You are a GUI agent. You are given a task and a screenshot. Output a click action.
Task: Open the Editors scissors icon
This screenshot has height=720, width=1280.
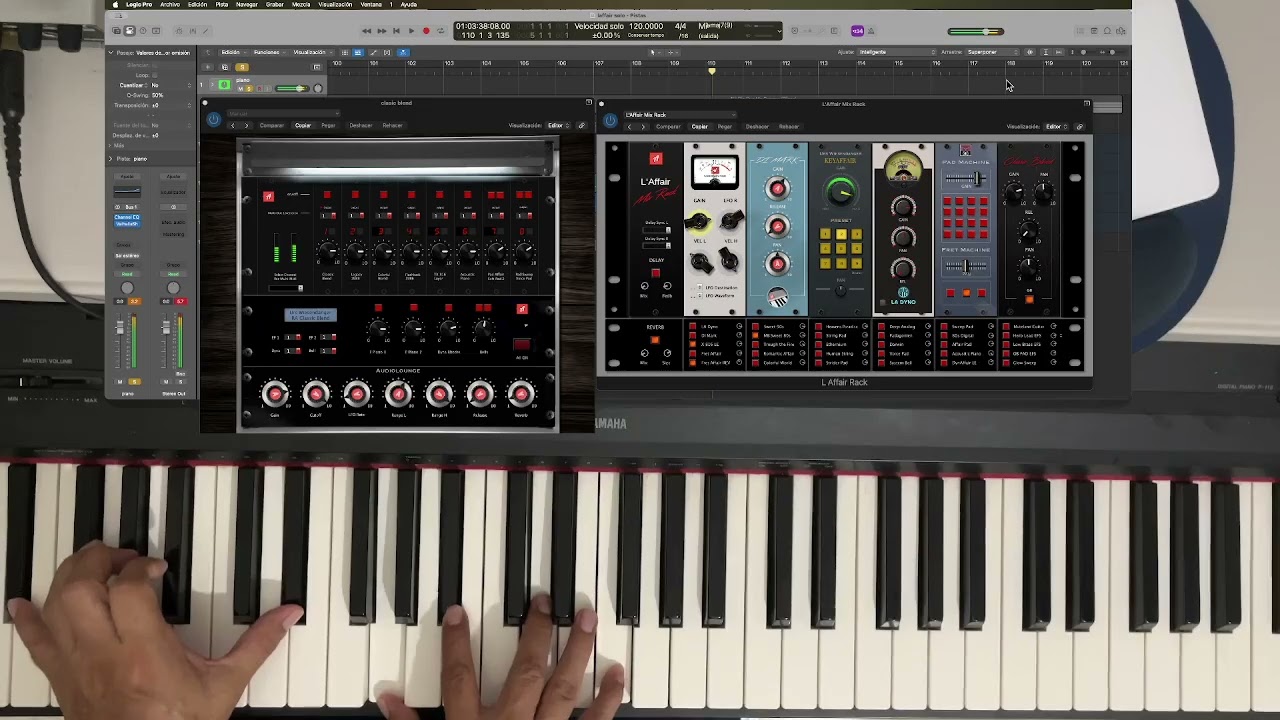click(205, 31)
